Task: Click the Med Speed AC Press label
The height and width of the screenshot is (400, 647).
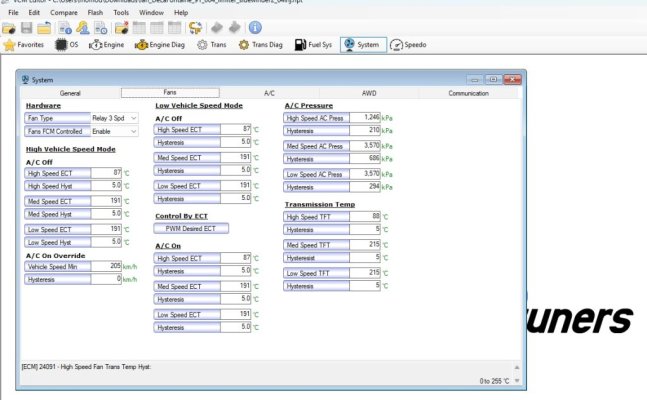Action: coord(316,146)
